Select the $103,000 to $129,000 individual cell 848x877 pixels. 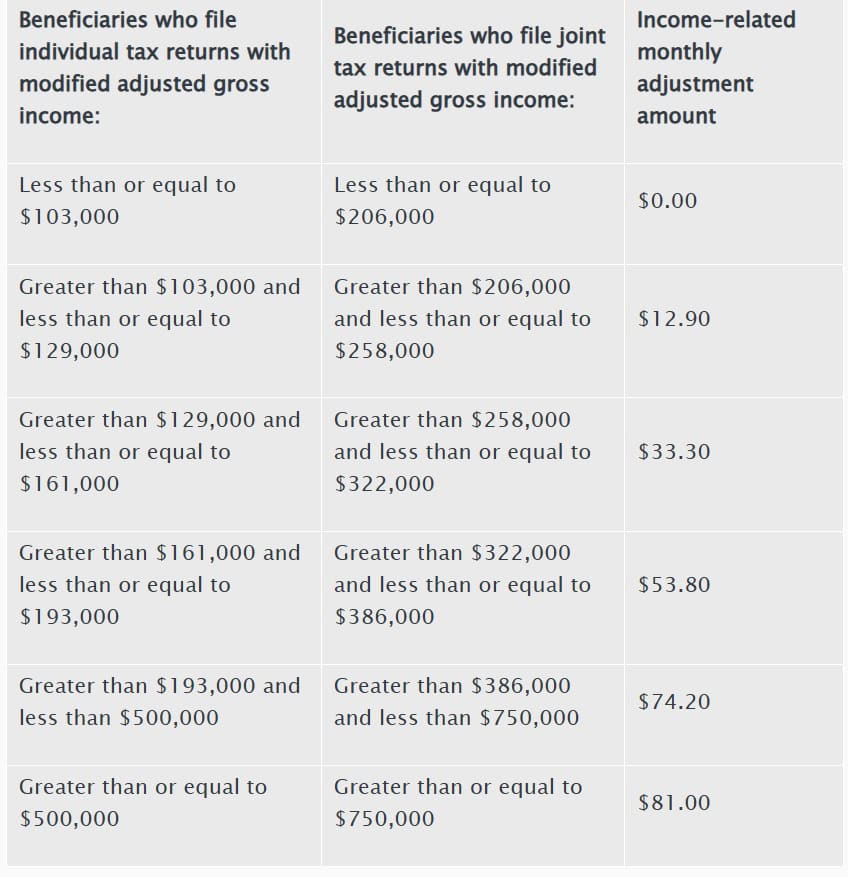pos(160,319)
